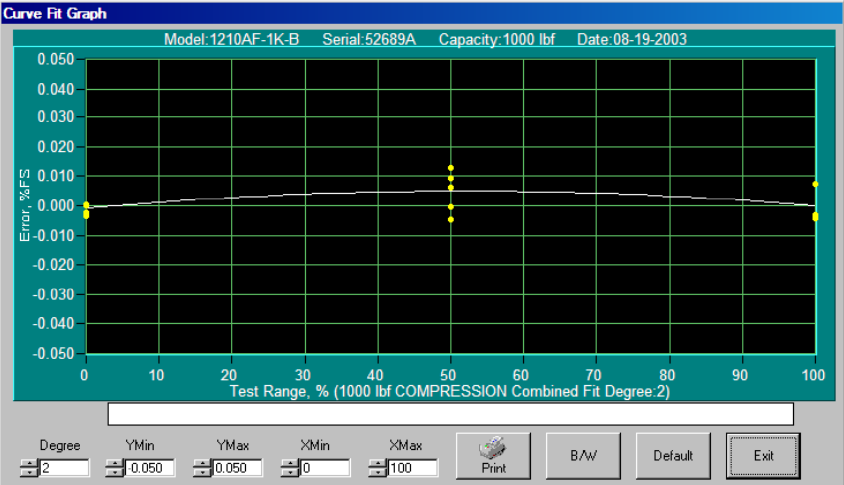This screenshot has height=485, width=844.
Task: Click the upper yellow data point at 100%
Action: coord(816,184)
